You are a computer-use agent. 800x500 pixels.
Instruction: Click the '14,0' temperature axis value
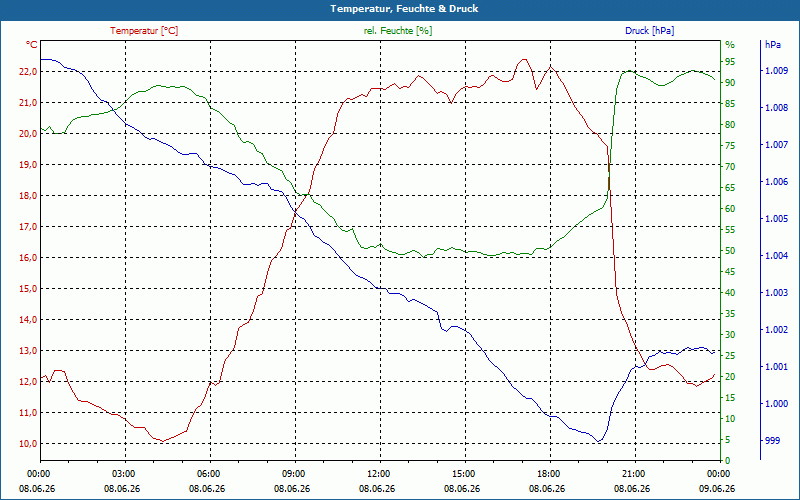(x=28, y=320)
